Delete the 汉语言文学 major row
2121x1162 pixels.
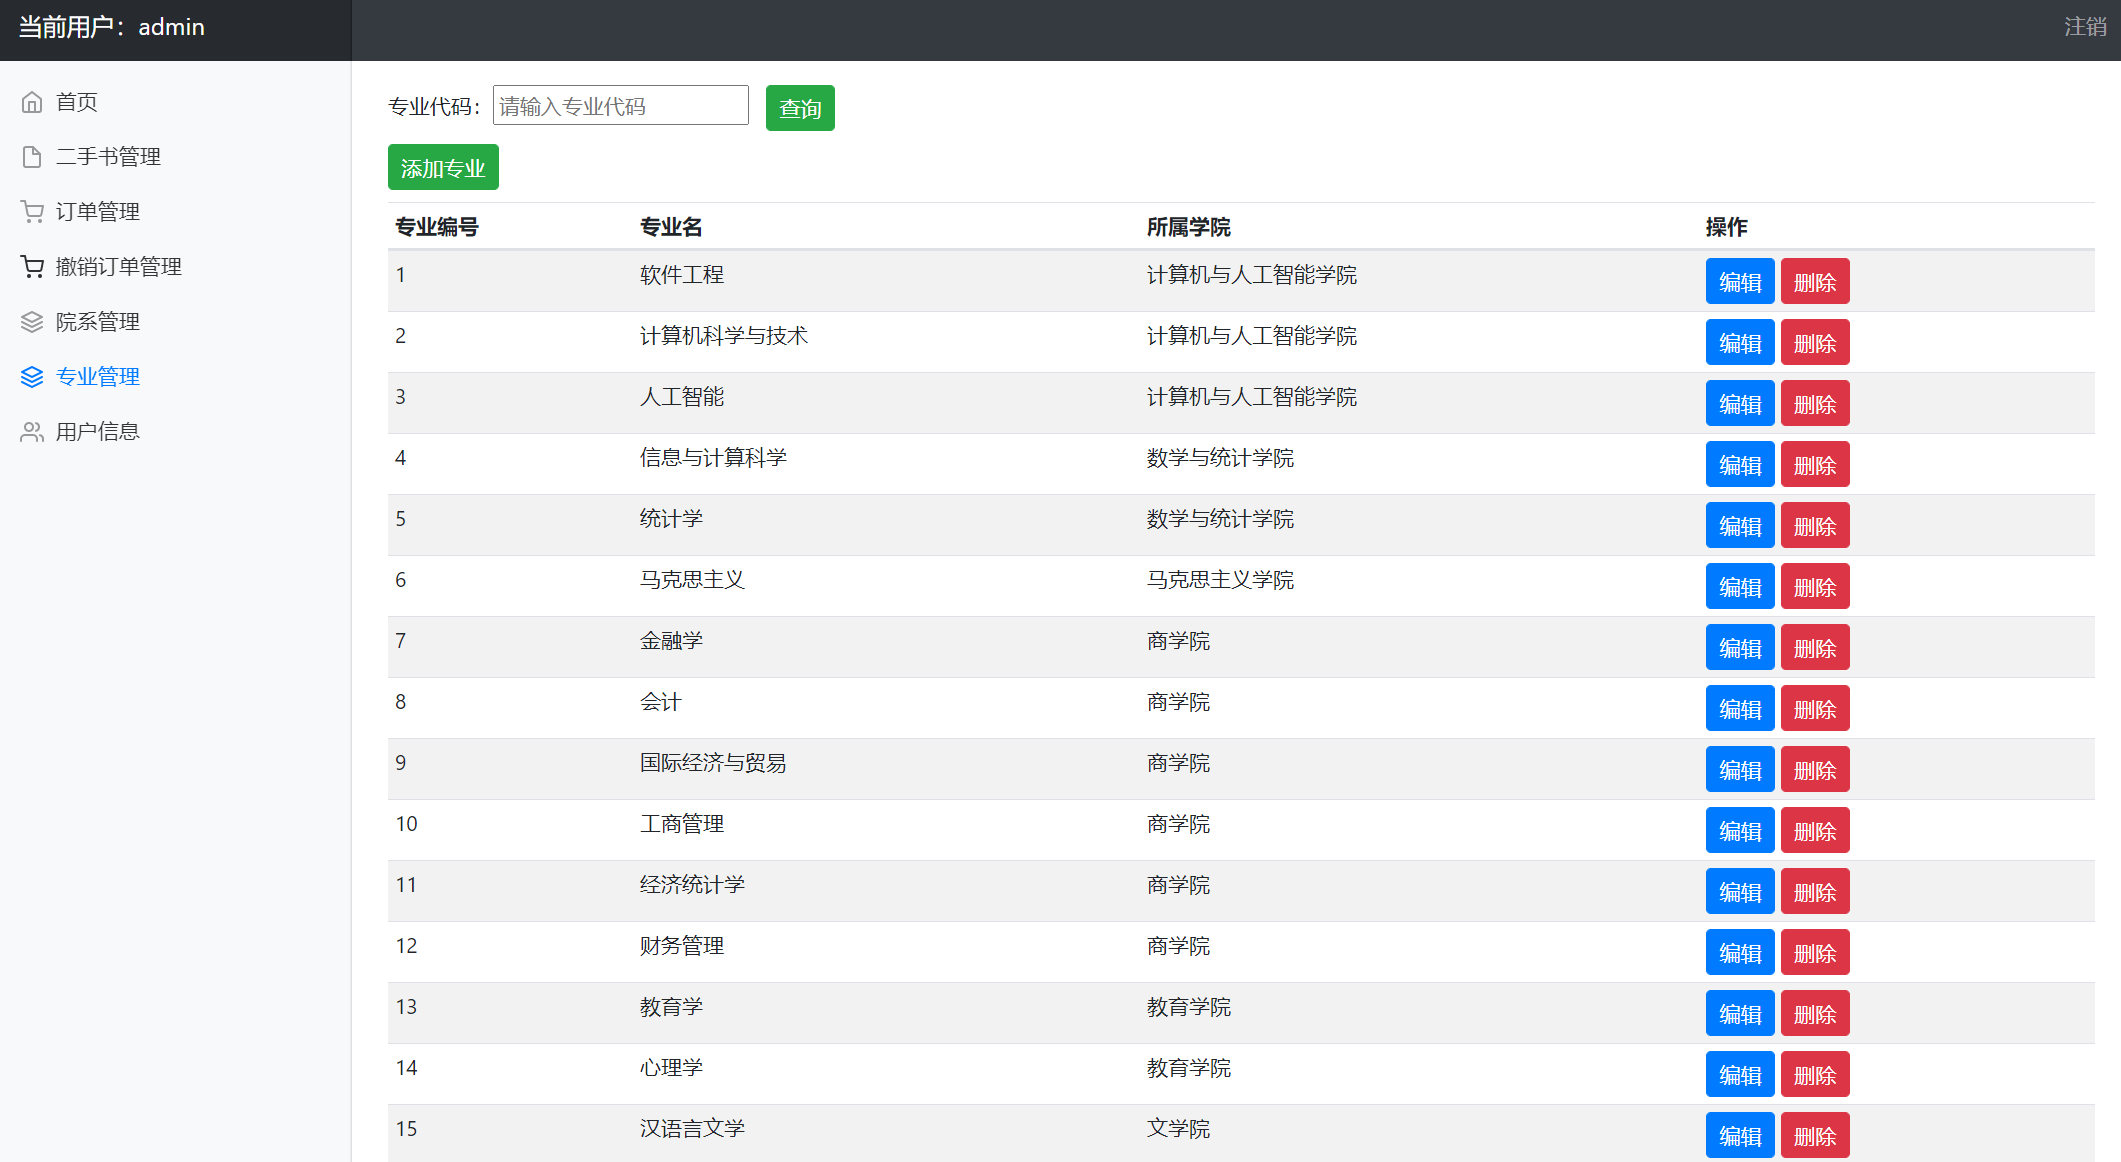pyautogui.click(x=1814, y=1136)
